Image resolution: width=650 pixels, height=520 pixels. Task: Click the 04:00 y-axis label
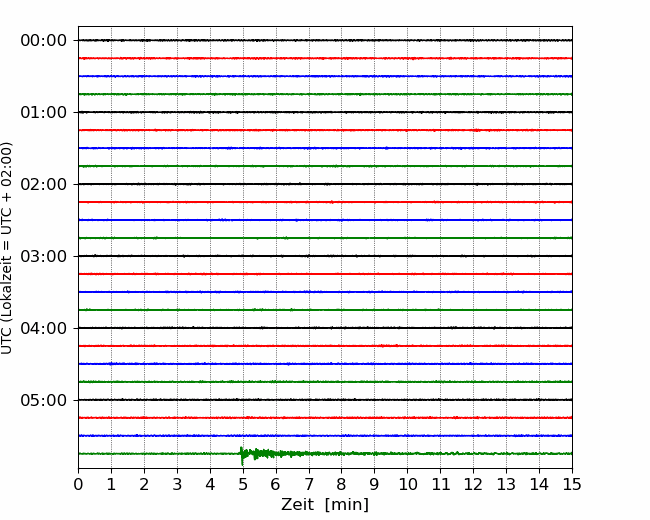(44, 328)
